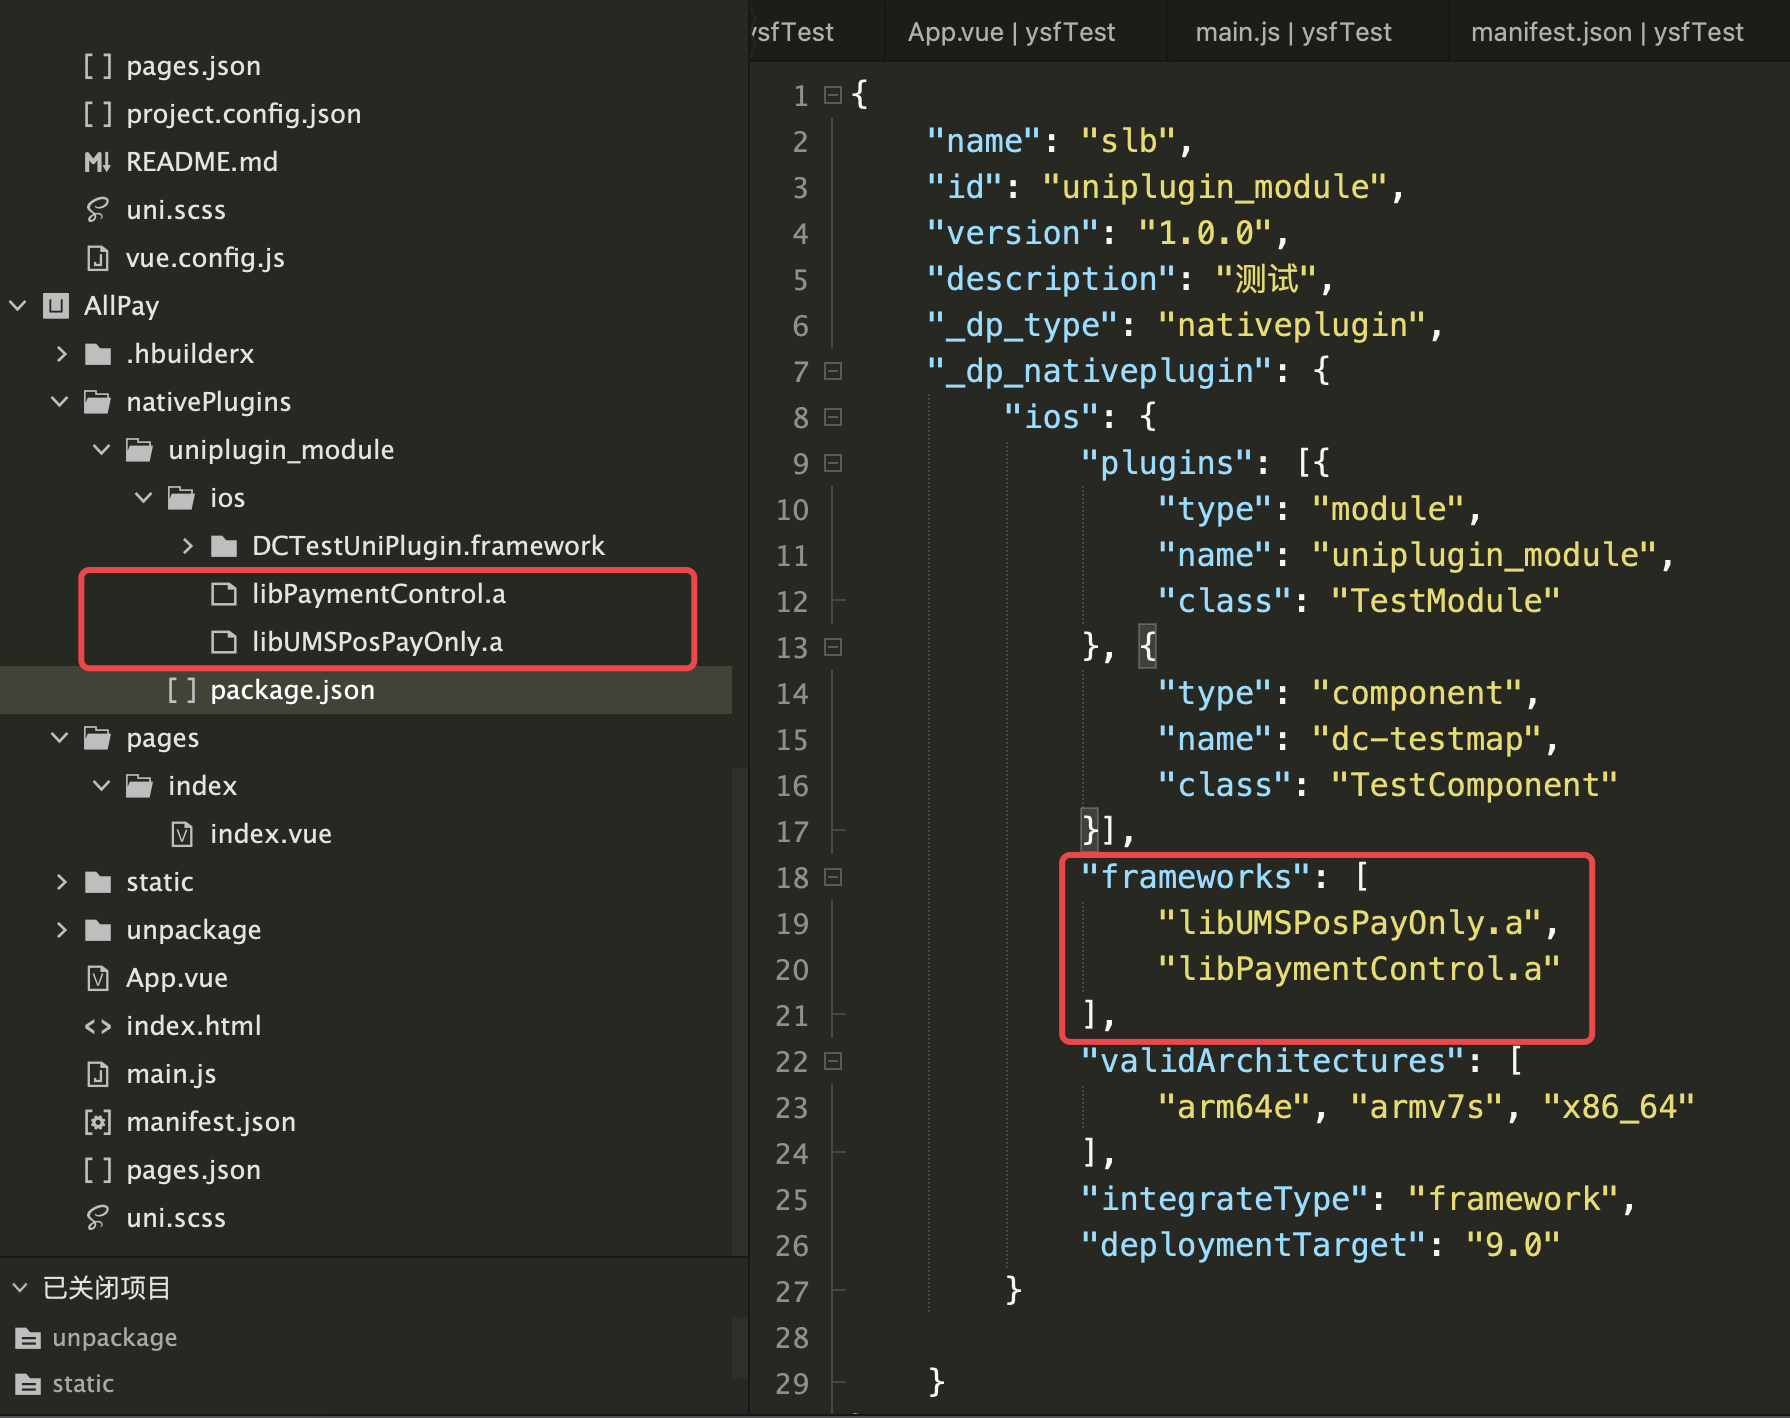Click the Vue icon beside App.vue
Screen dimensions: 1790x1418
[x=98, y=978]
